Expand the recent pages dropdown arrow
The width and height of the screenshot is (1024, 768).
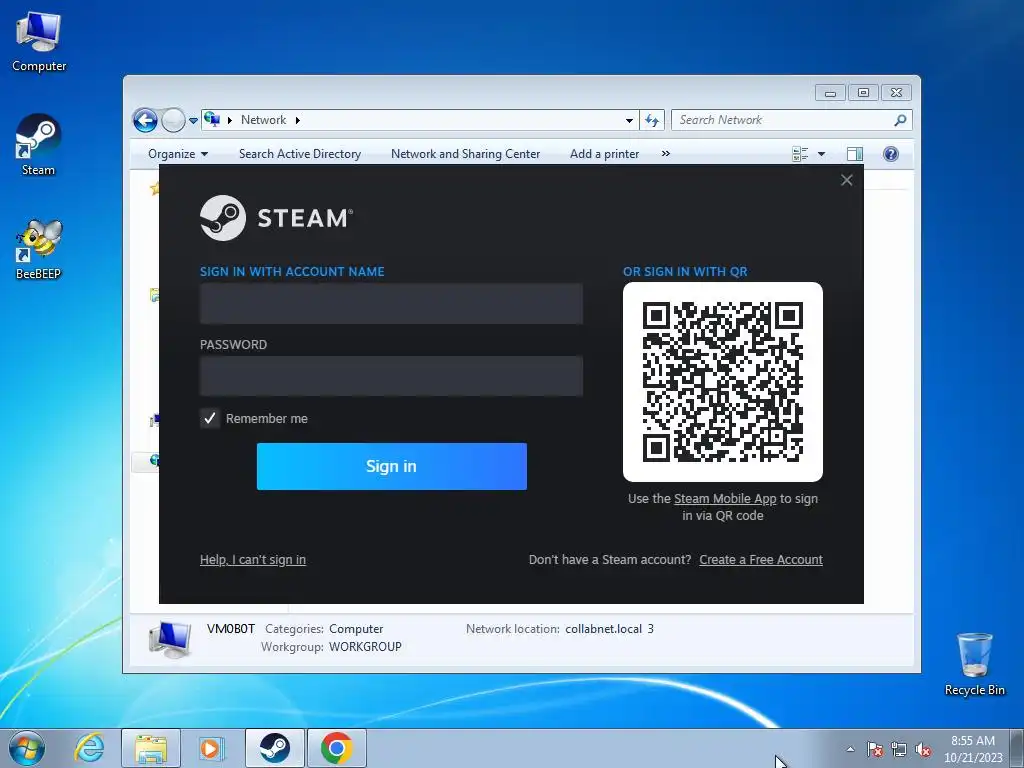click(193, 121)
